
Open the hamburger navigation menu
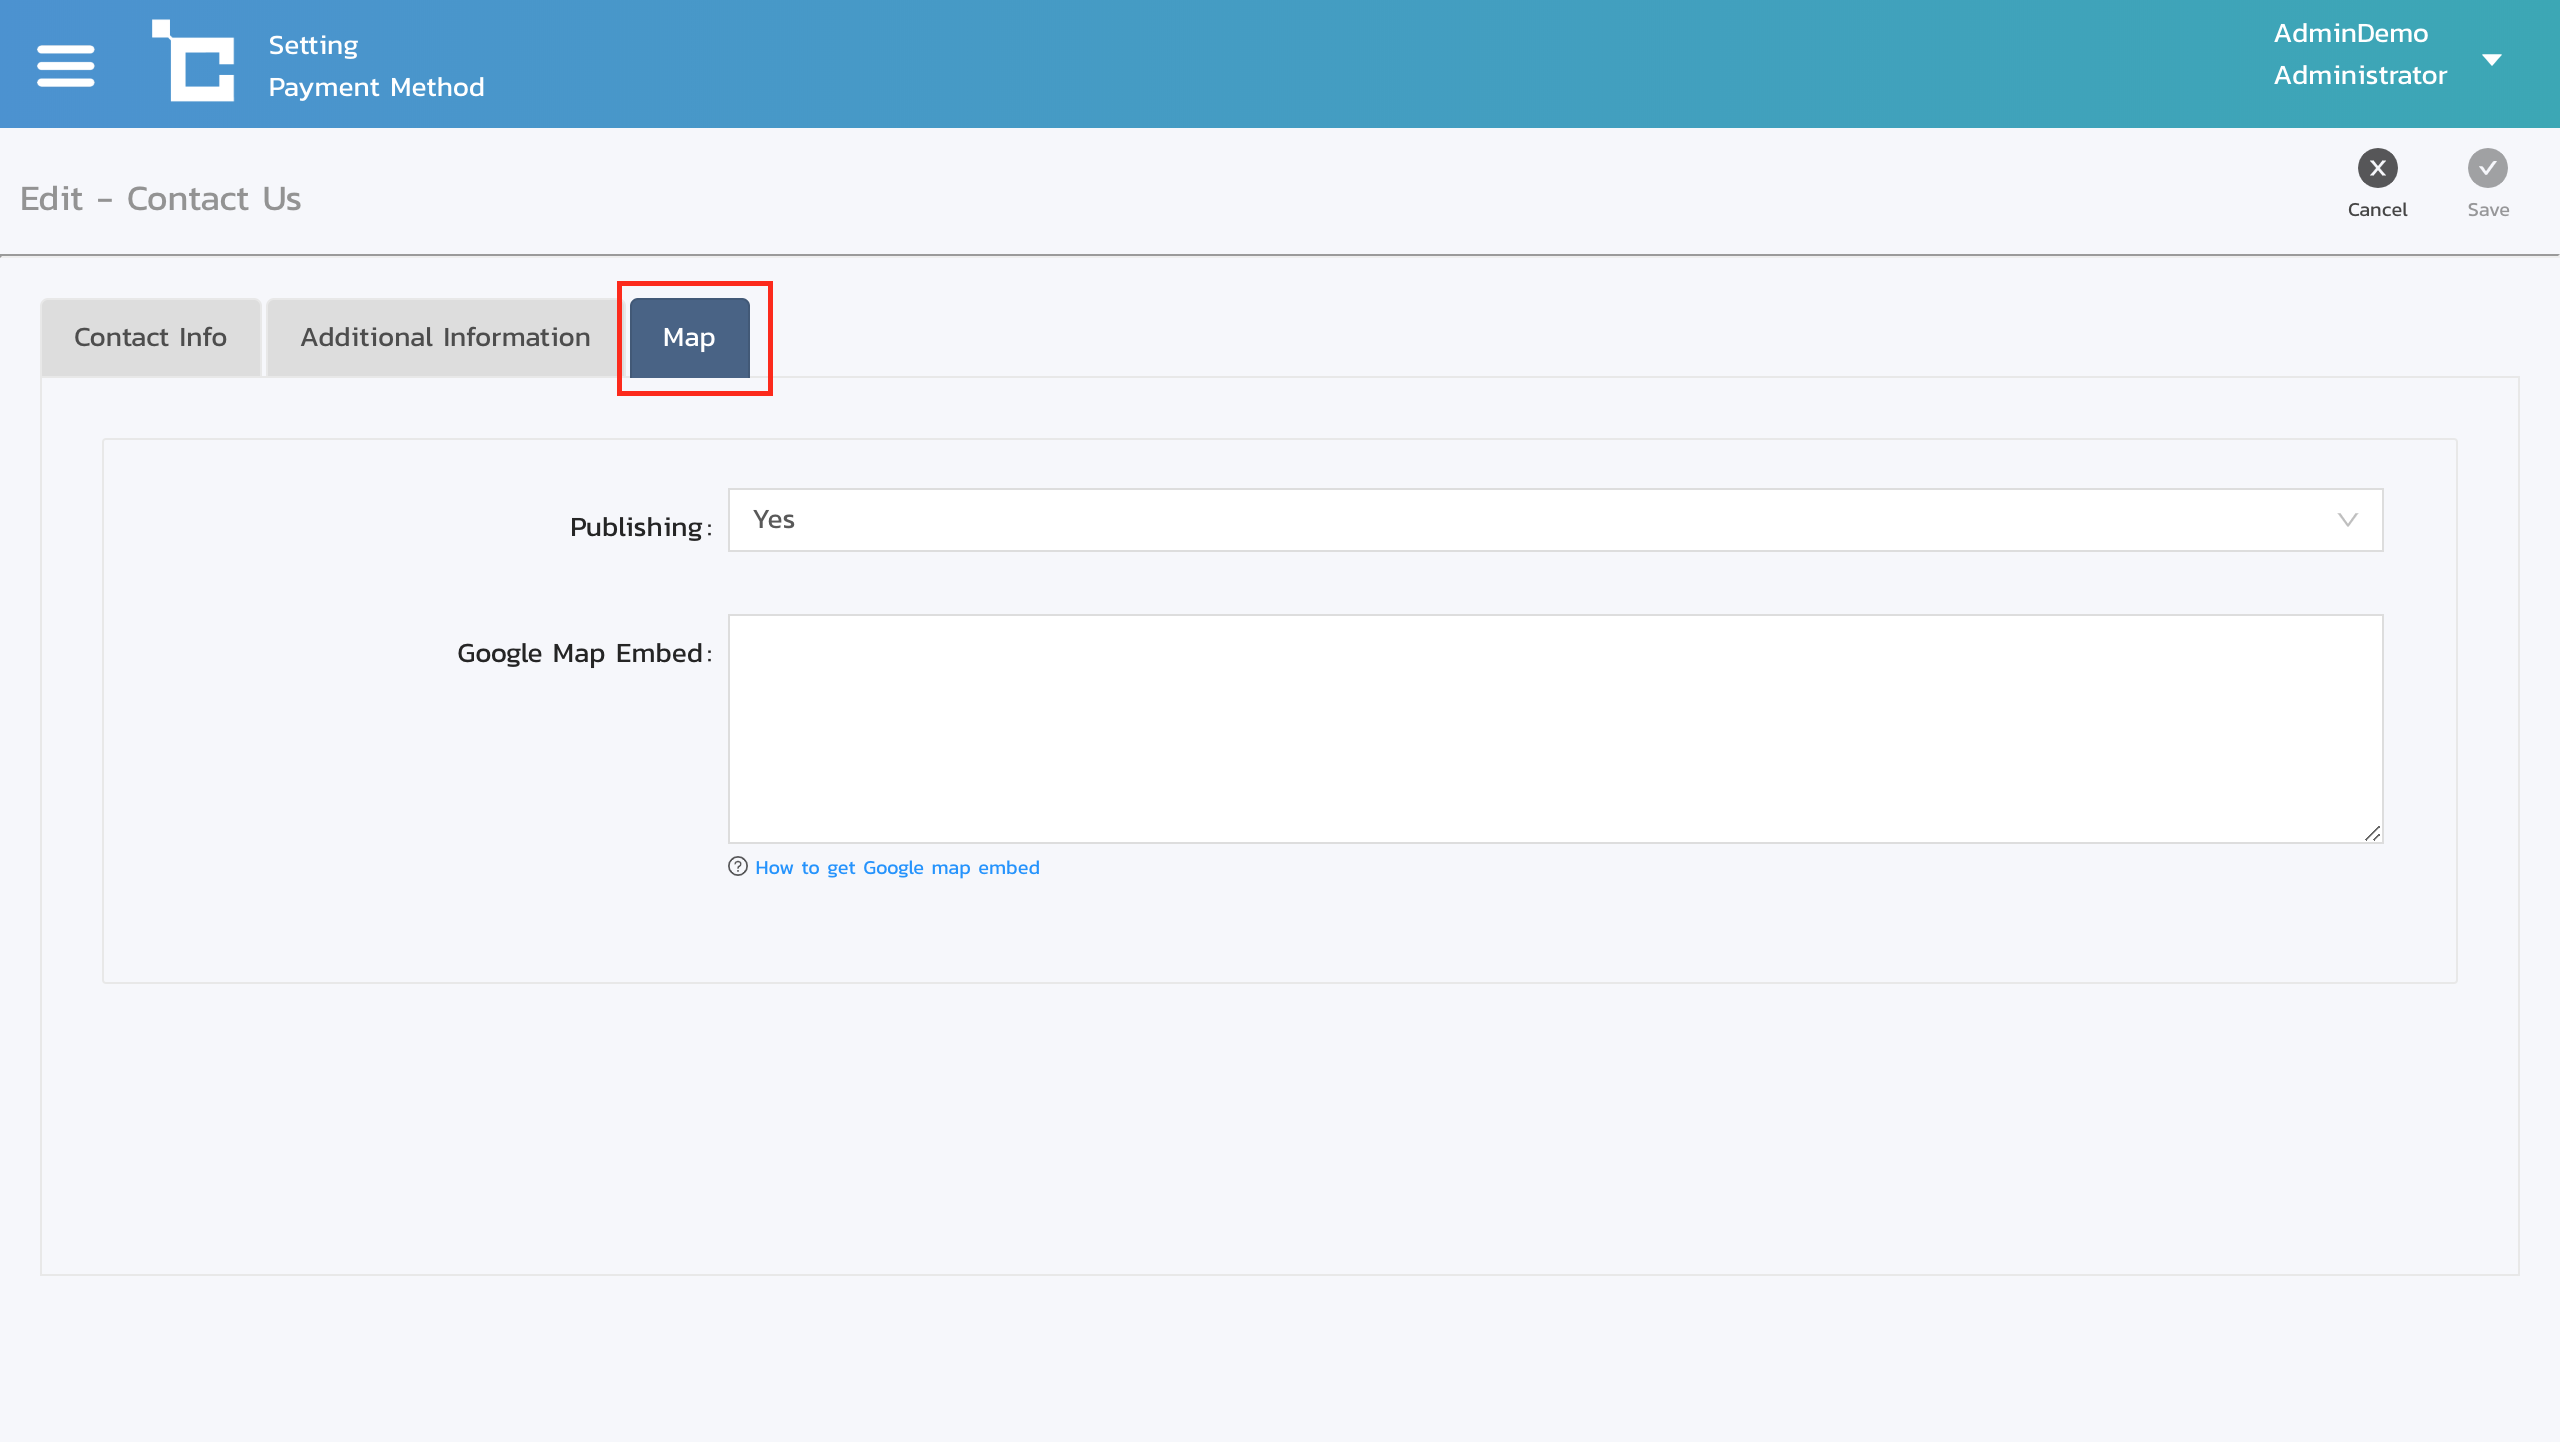coord(66,66)
